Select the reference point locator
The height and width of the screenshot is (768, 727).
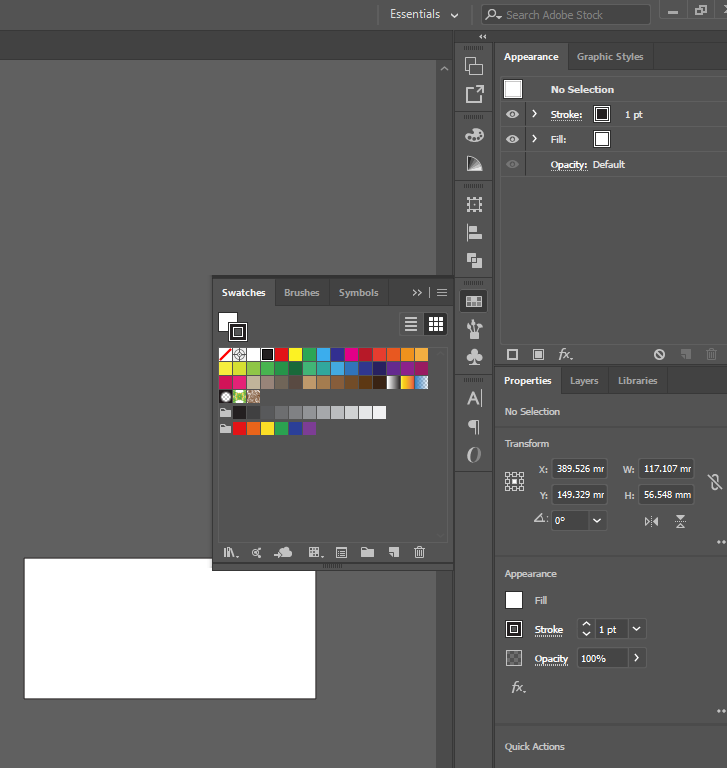pyautogui.click(x=514, y=481)
